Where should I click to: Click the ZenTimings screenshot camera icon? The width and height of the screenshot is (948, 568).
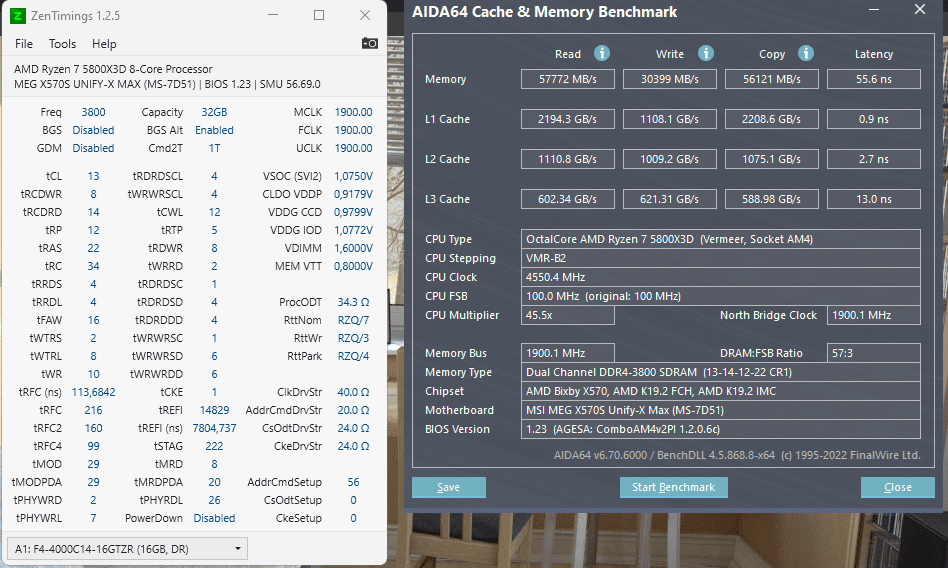click(369, 44)
